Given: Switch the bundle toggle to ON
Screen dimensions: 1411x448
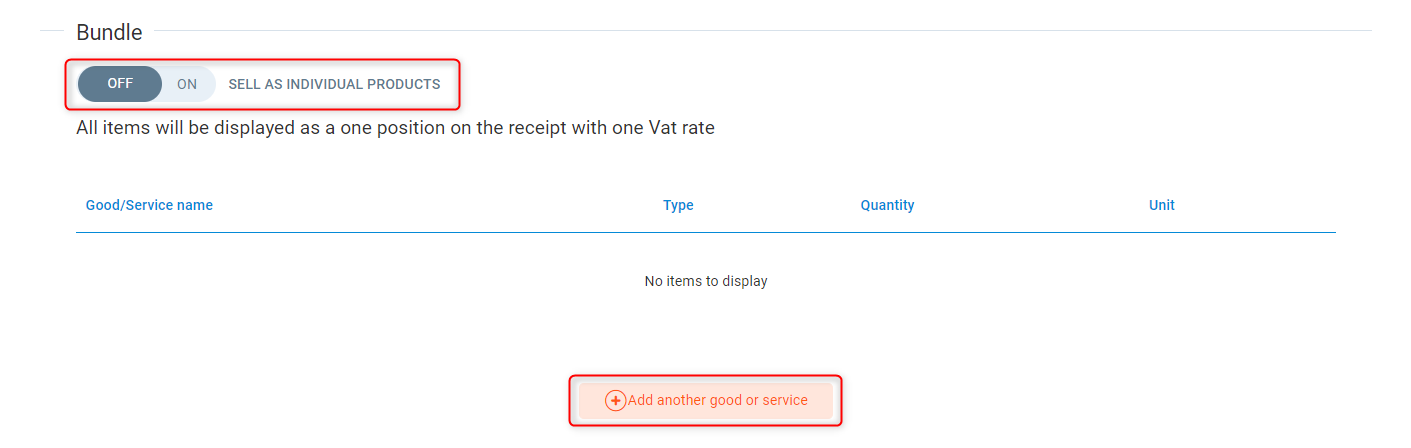Looking at the screenshot, I should (187, 84).
